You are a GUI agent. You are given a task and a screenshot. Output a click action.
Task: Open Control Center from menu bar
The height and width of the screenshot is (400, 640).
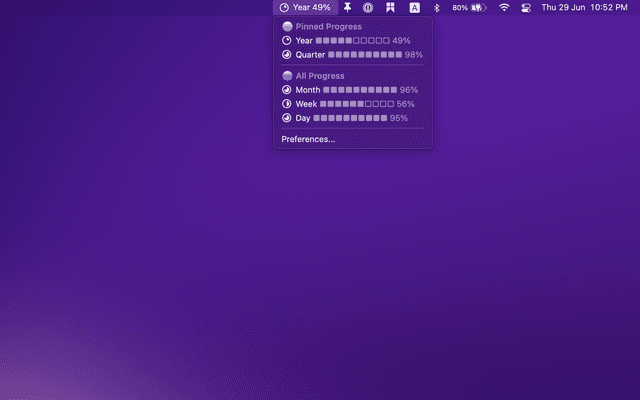526,7
